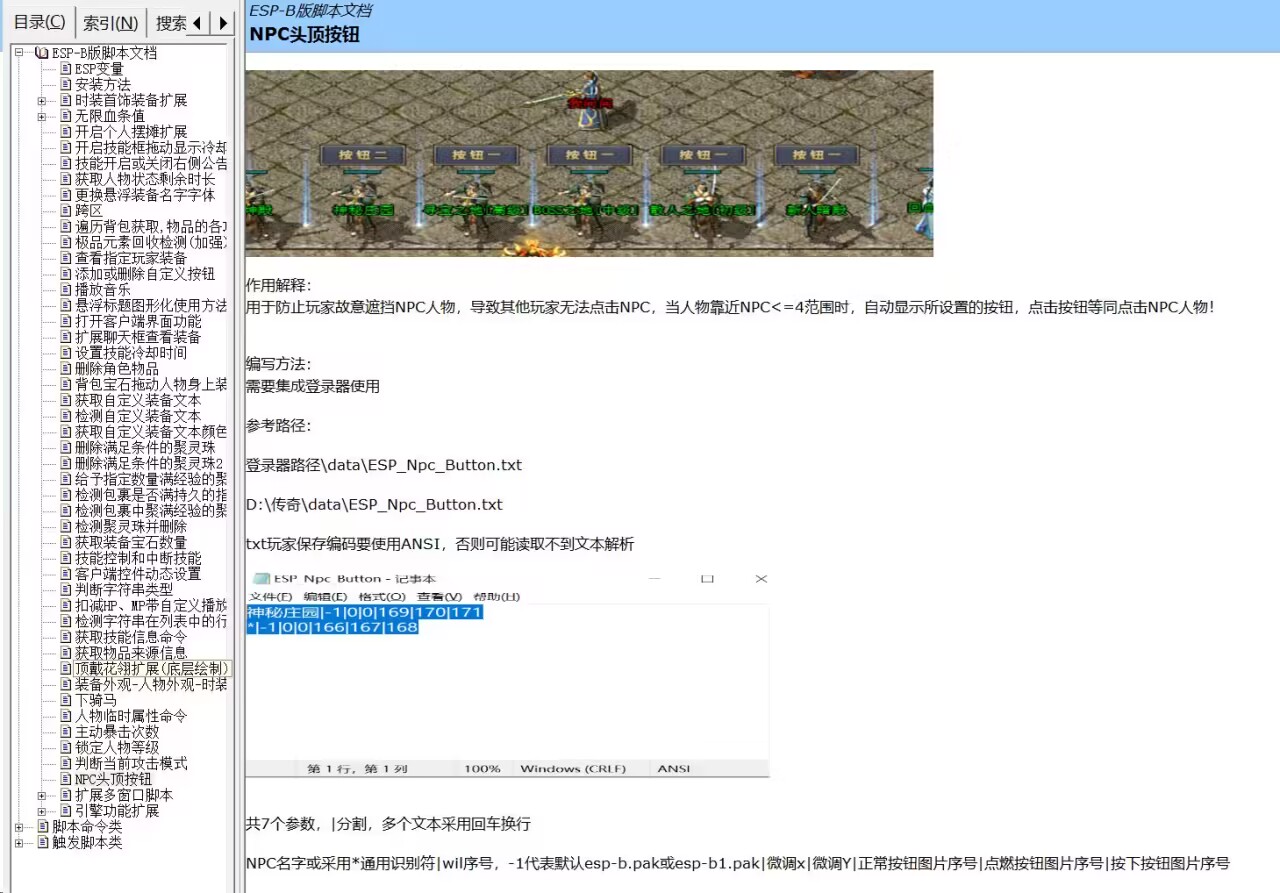Open the 检测包裹是否满持久的 topic
The height and width of the screenshot is (893, 1280).
151,495
